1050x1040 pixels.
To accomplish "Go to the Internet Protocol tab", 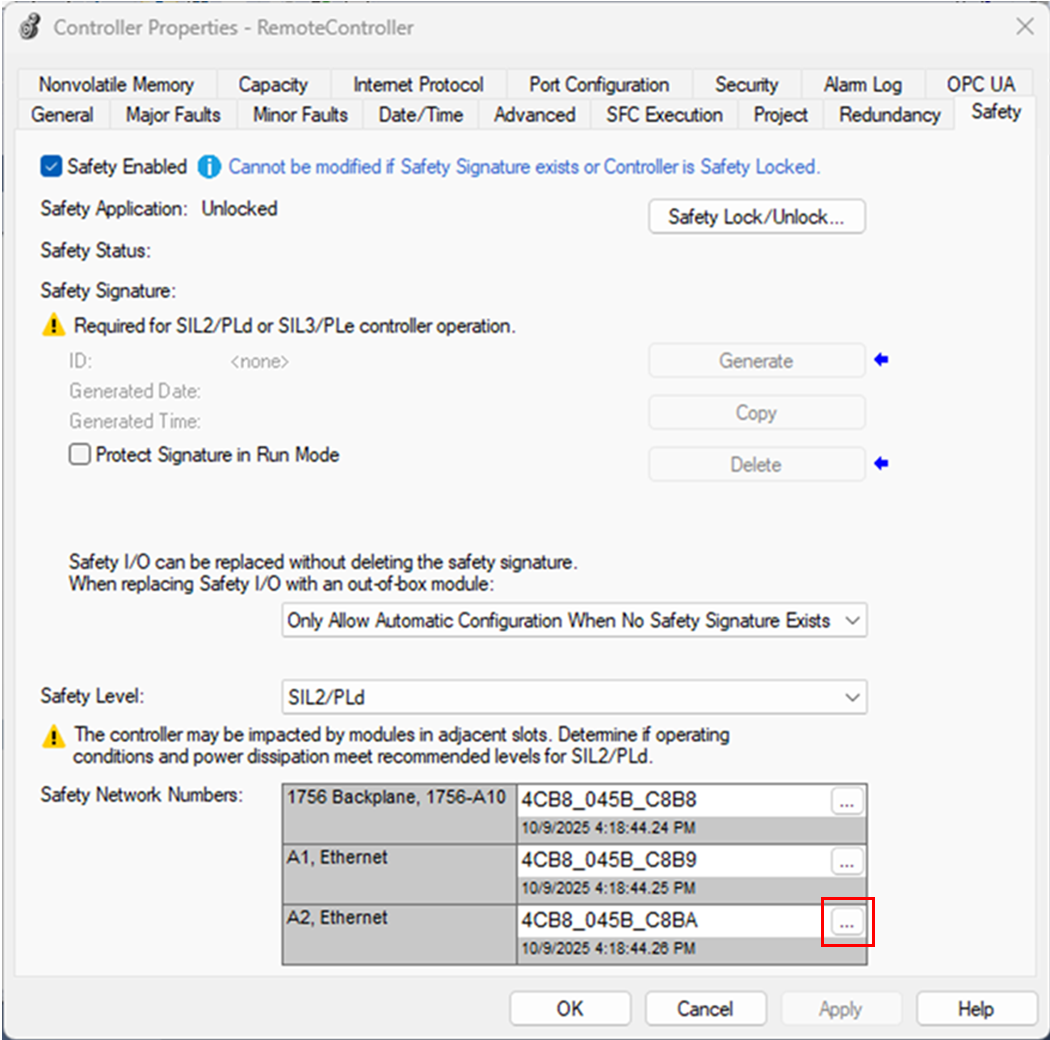I will (419, 84).
